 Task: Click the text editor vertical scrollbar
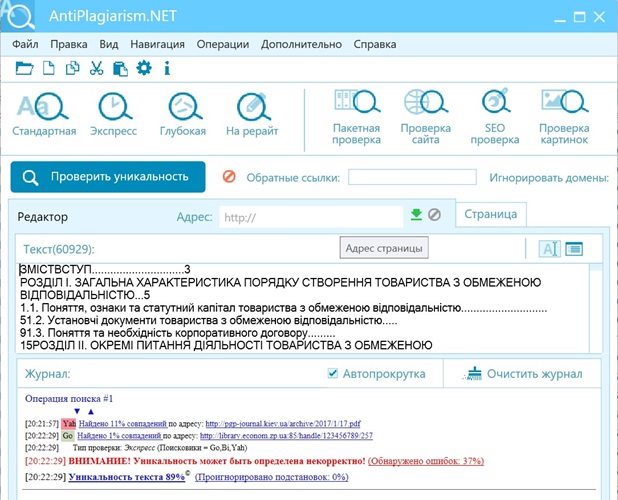596,308
